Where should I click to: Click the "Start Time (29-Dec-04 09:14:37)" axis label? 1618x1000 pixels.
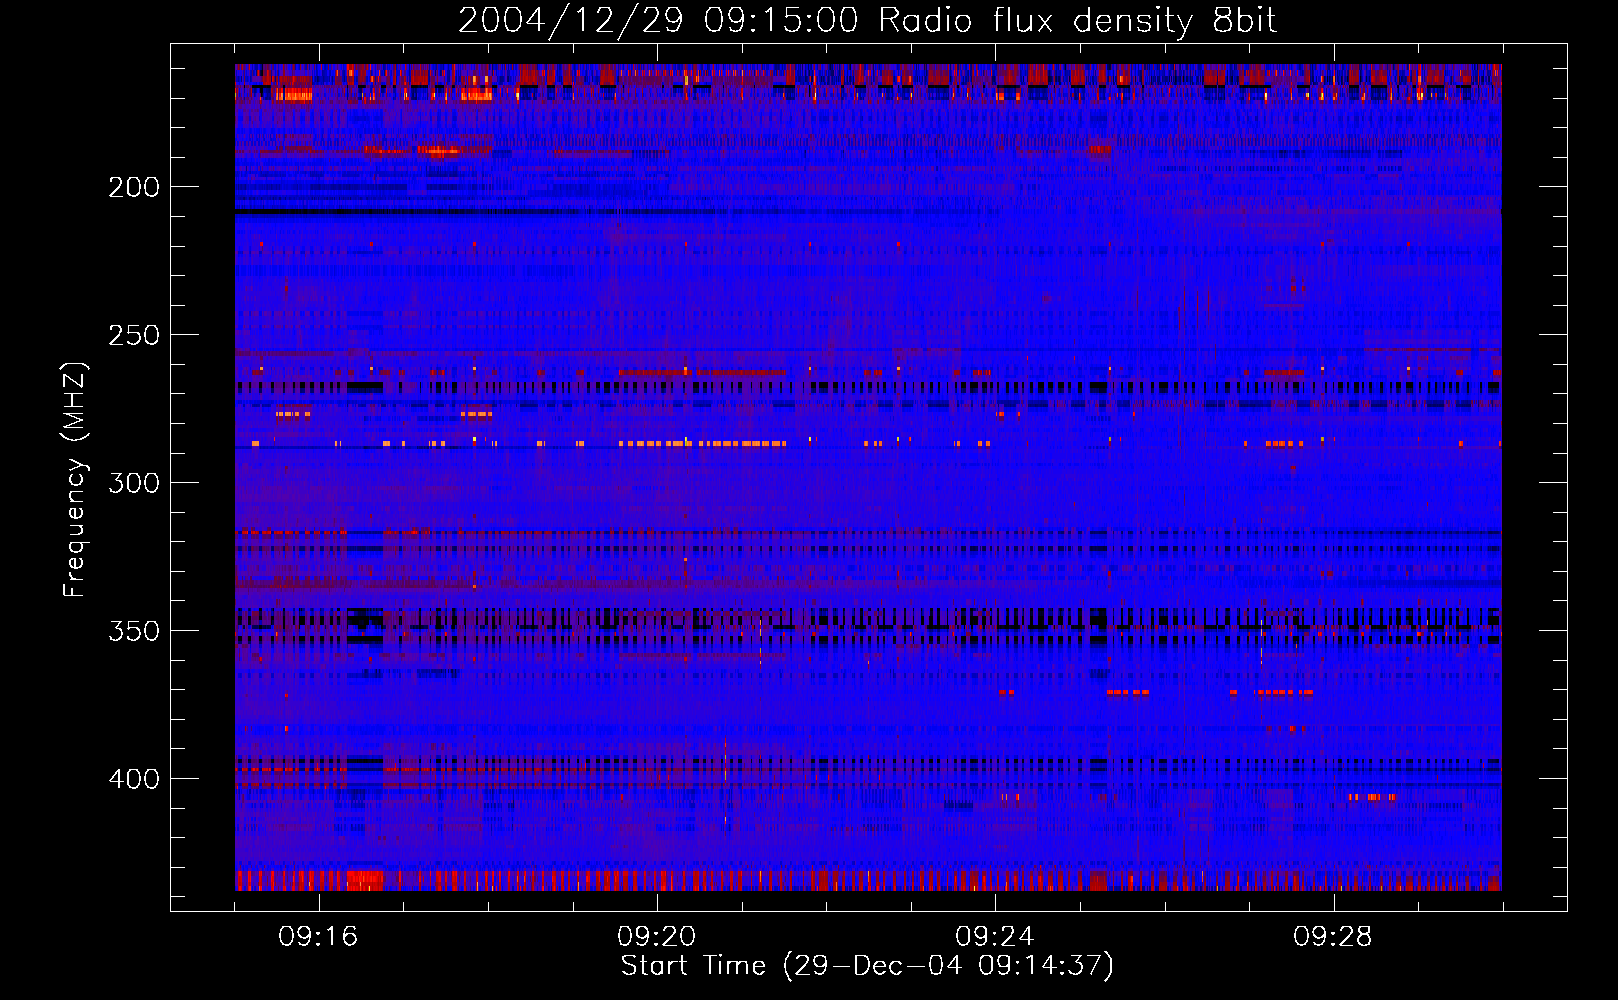pos(867,966)
